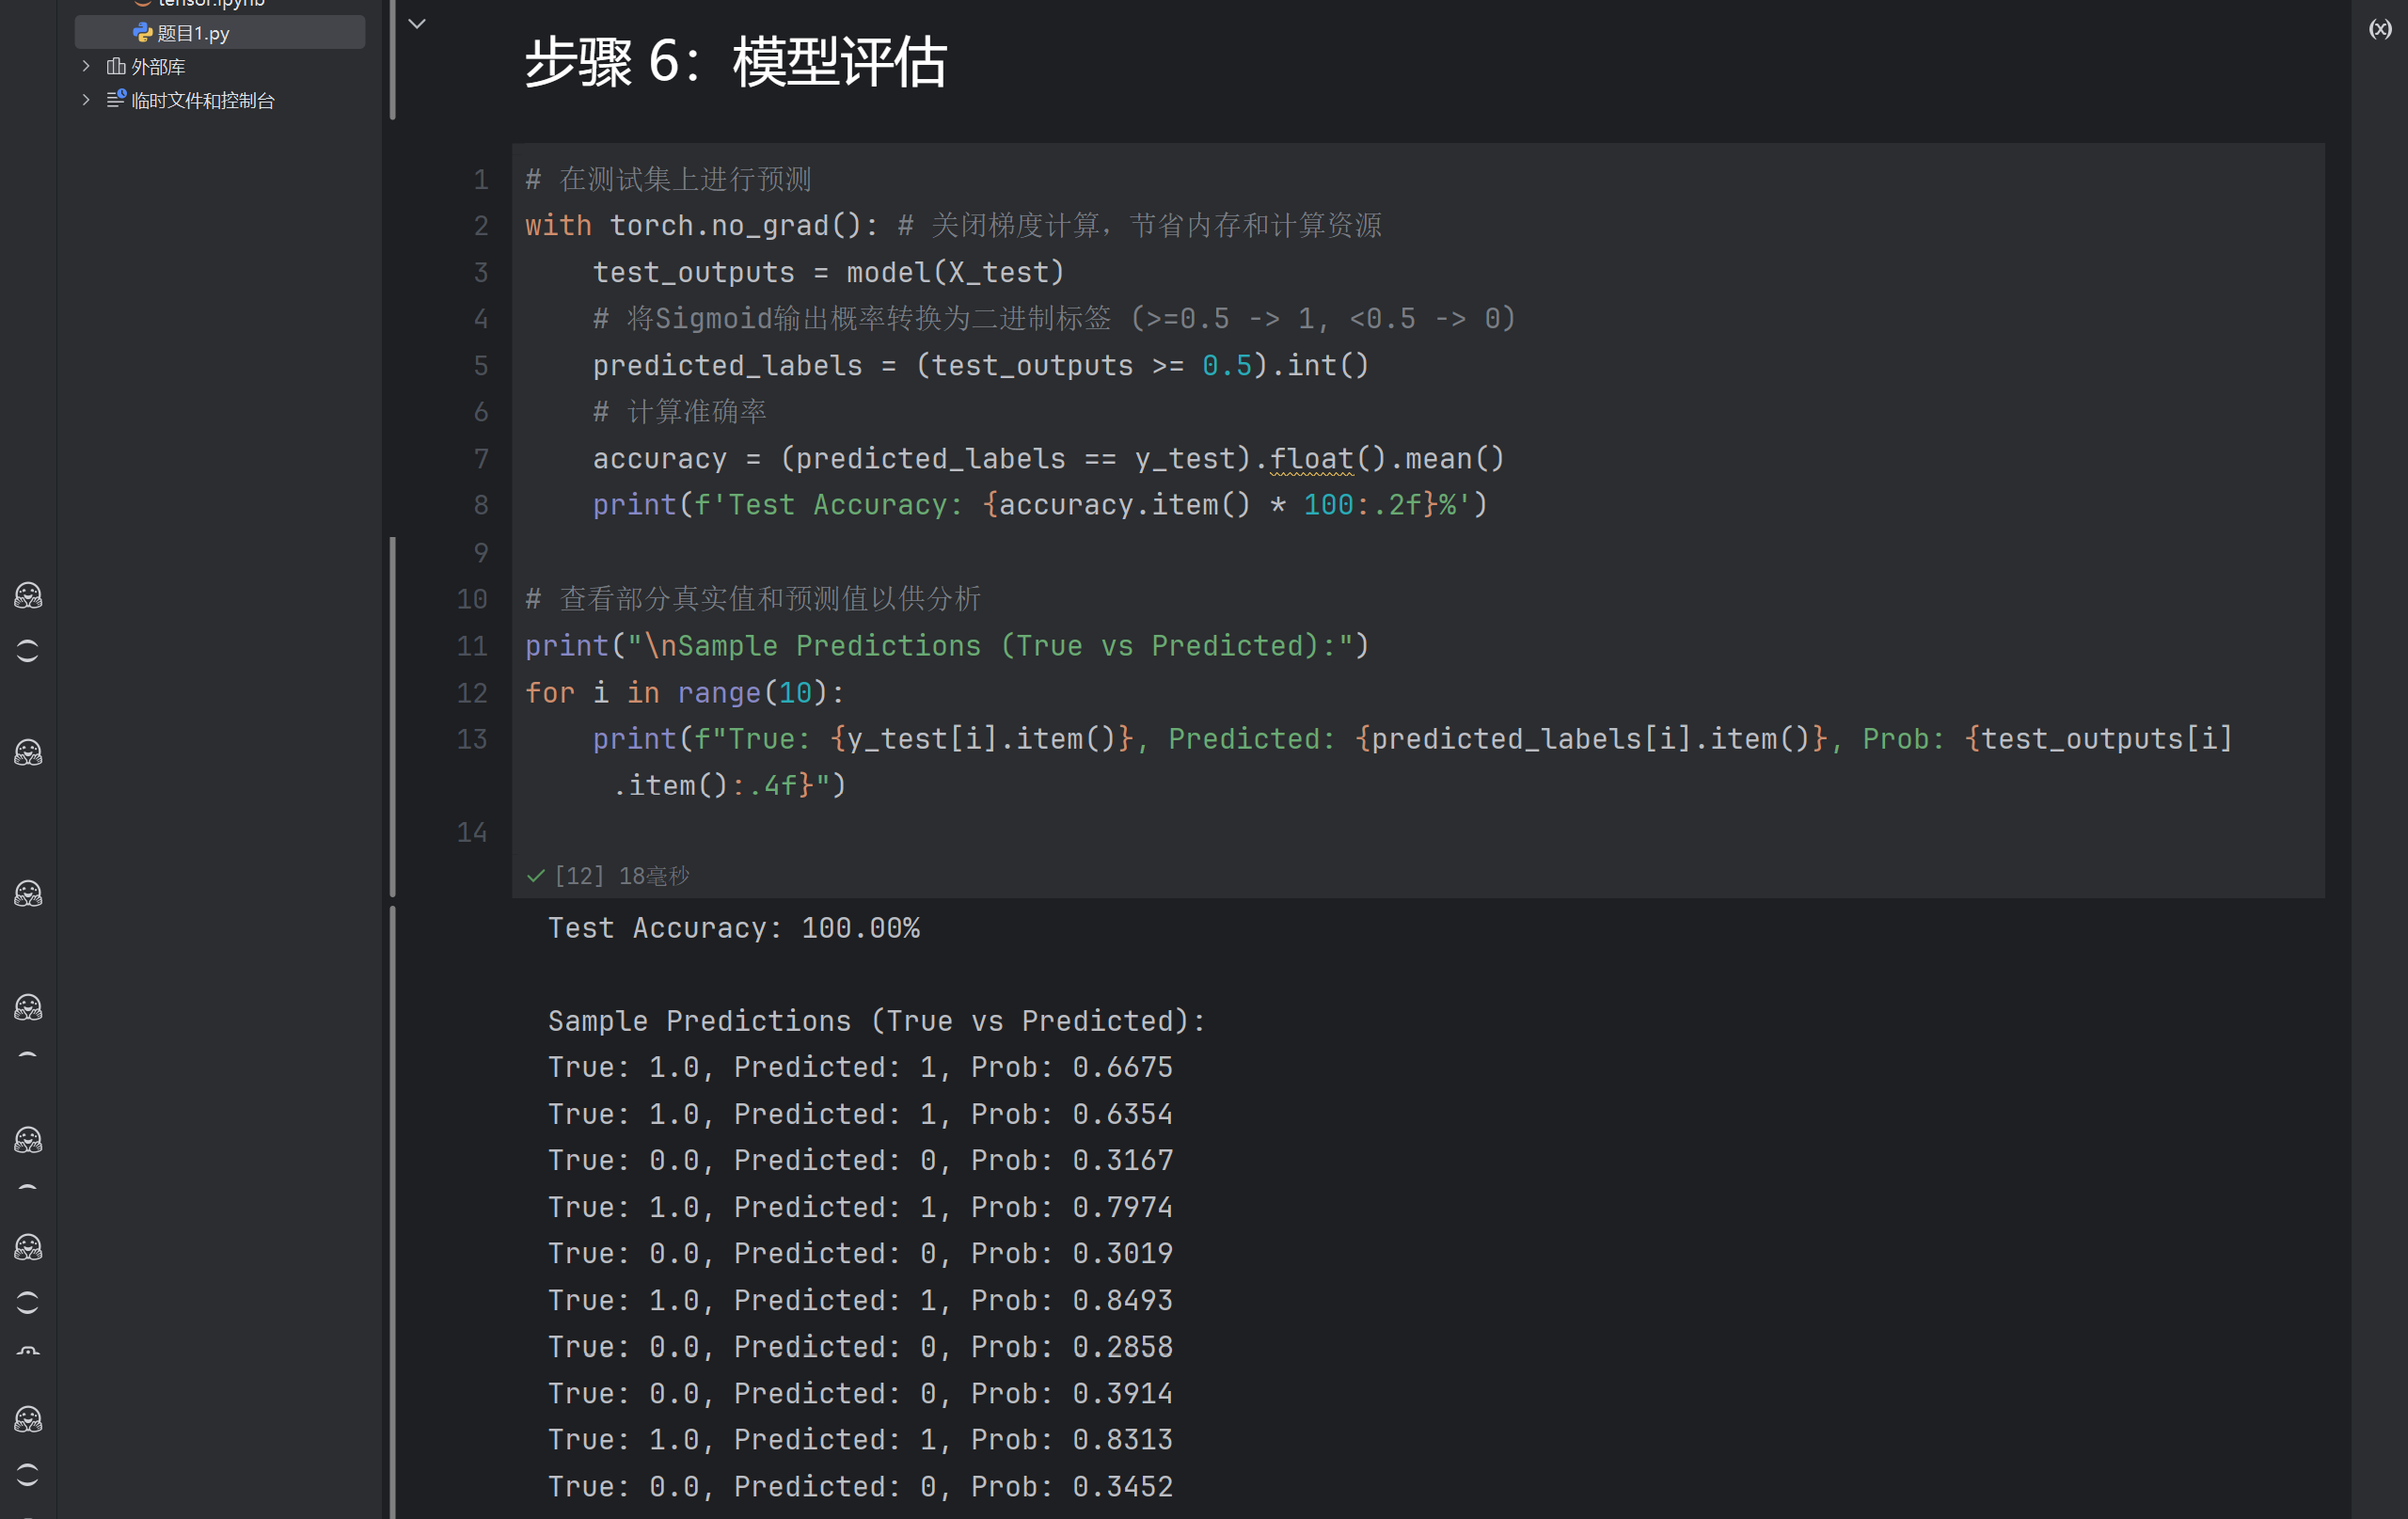Select the topmost Hugging Face icon on left edge
This screenshot has height=1519, width=2408.
(27, 595)
